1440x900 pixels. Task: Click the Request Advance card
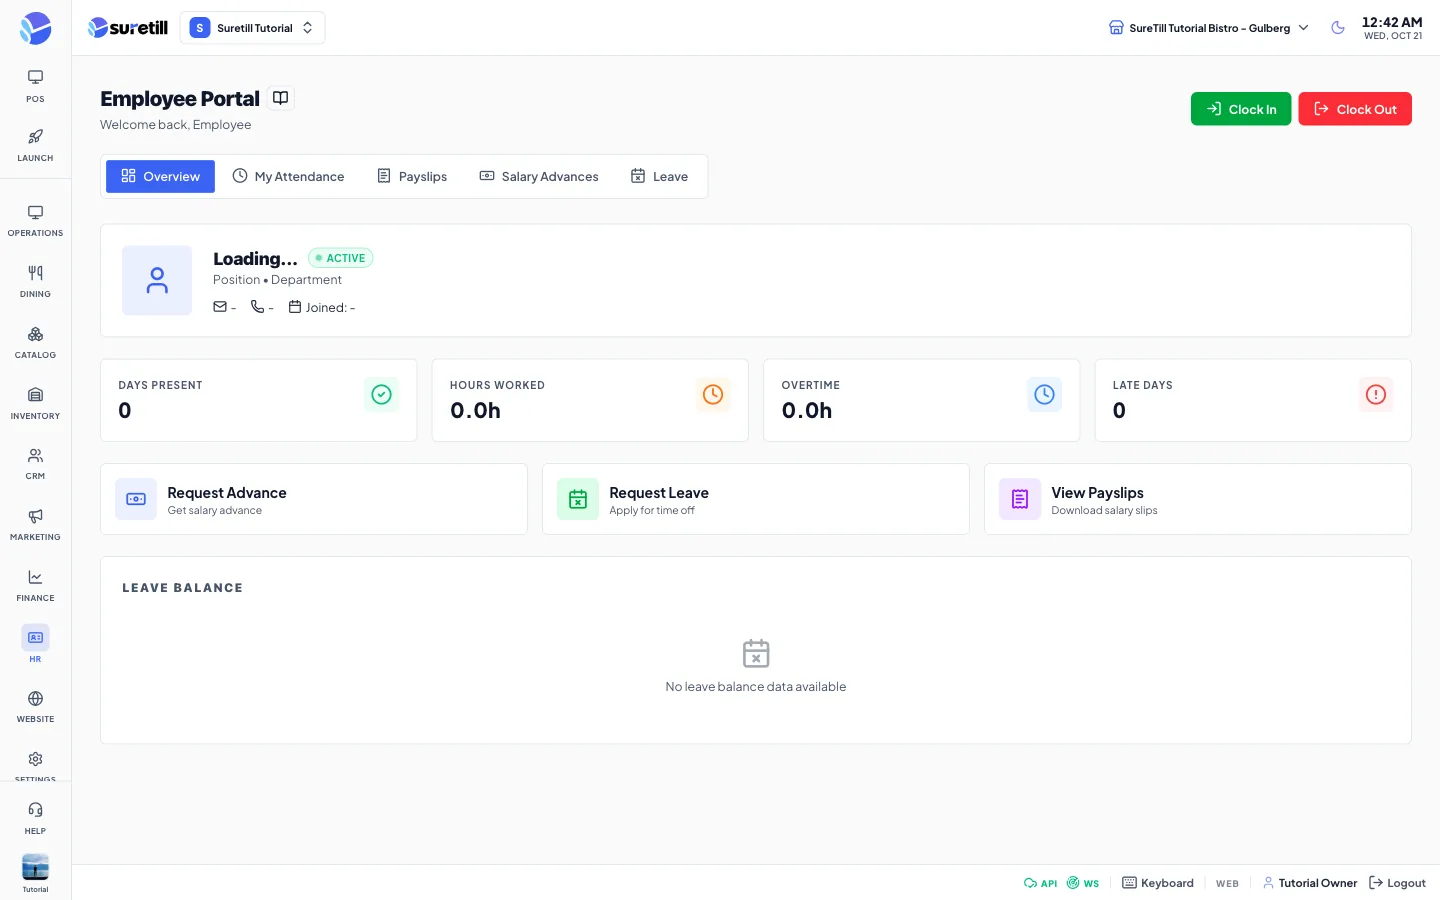click(x=314, y=499)
